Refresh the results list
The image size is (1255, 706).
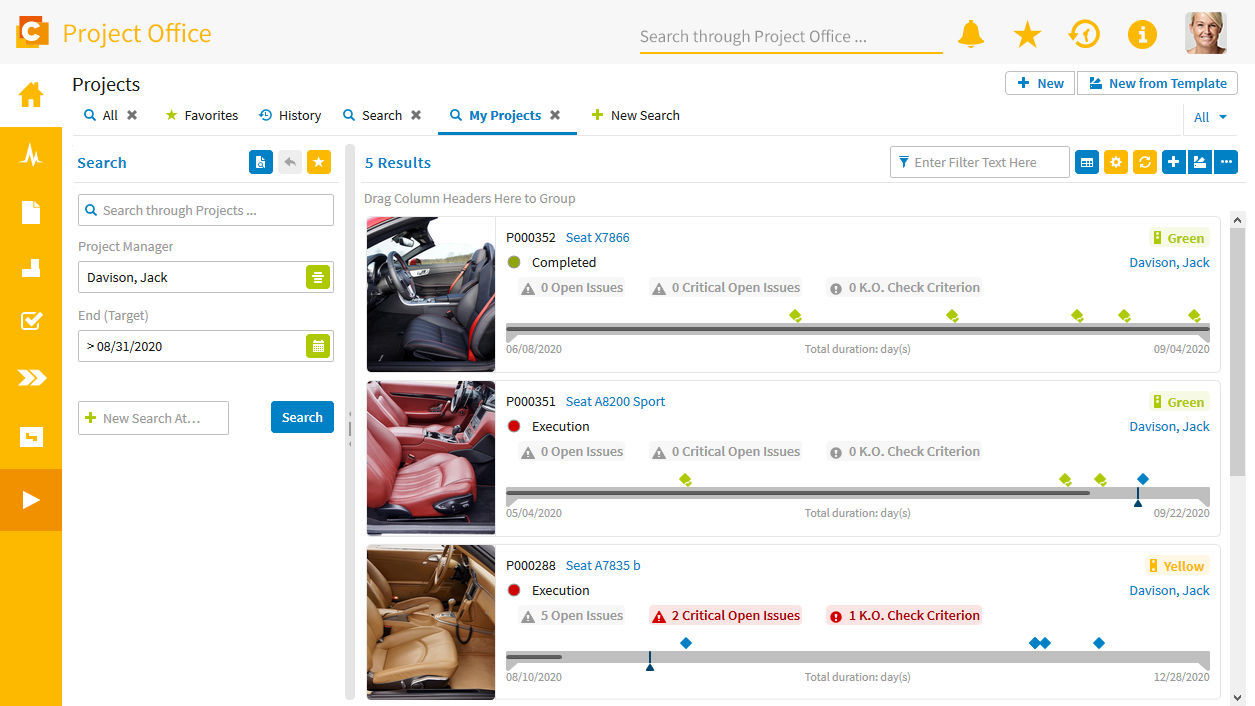tap(1144, 161)
